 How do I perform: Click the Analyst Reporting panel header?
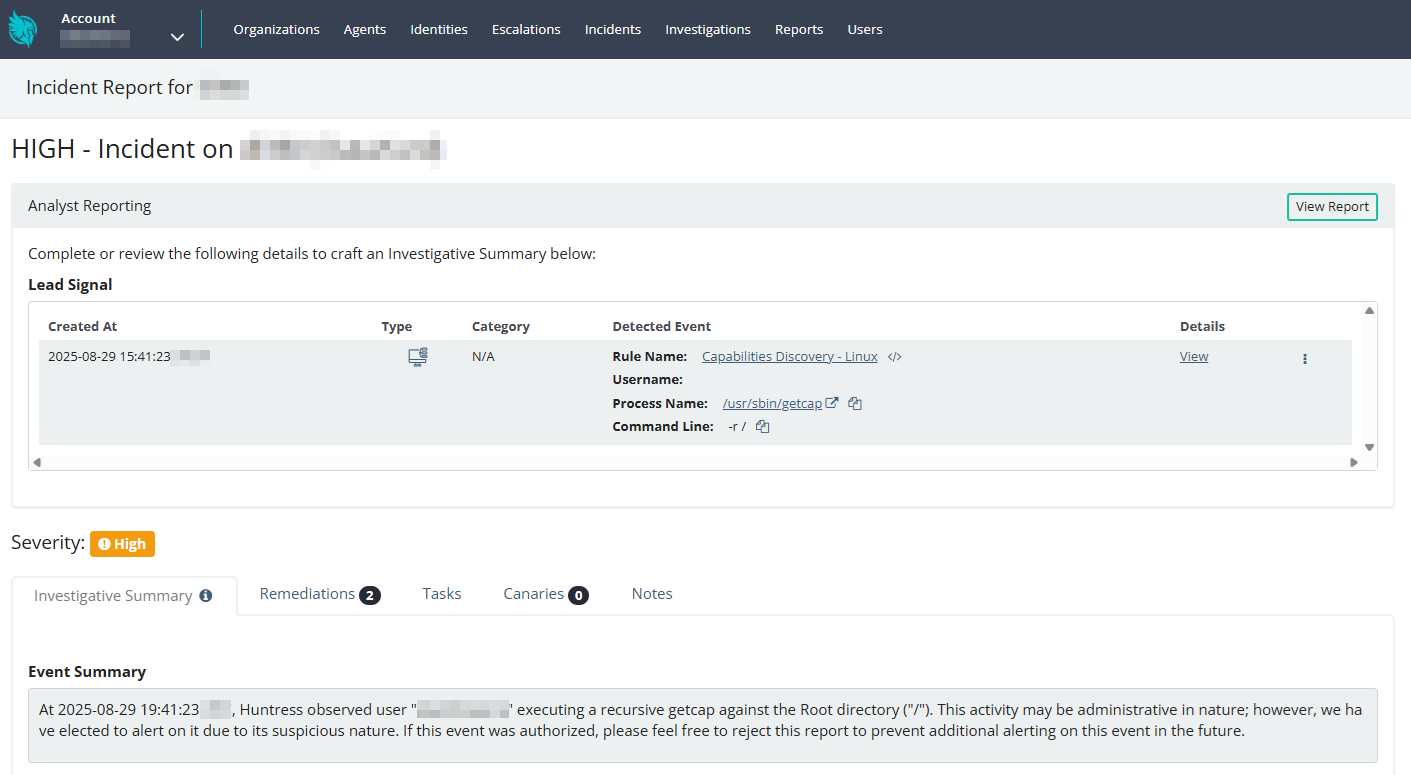click(702, 206)
